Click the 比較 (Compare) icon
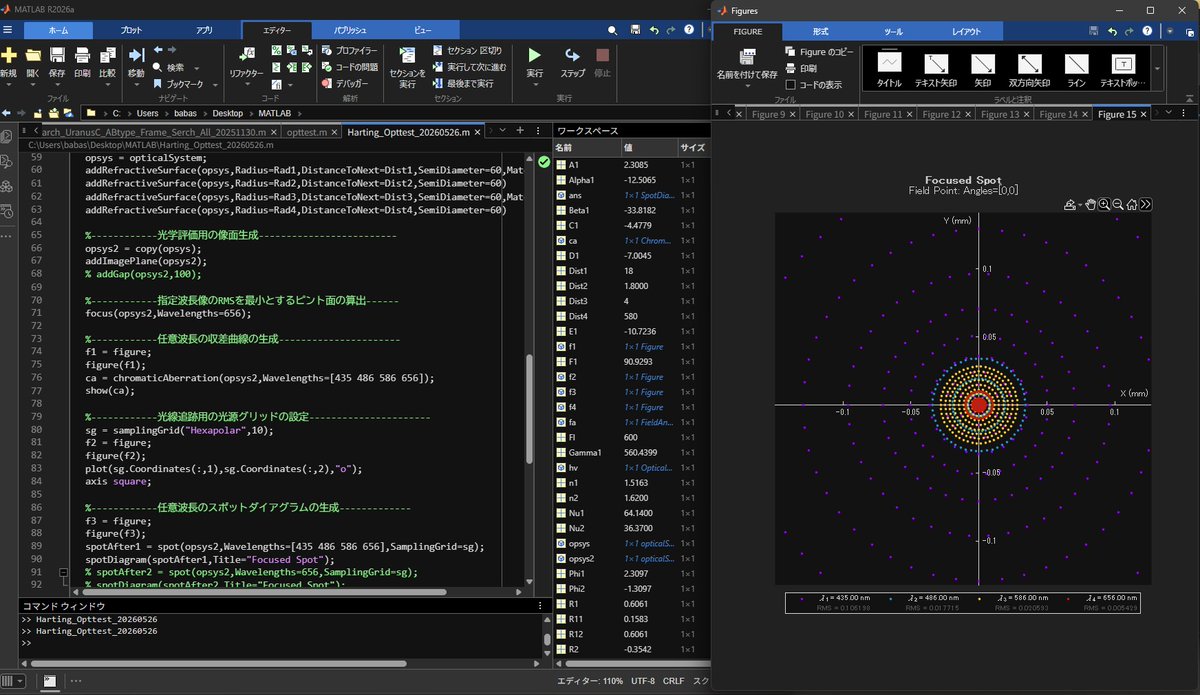1200x695 pixels. 107,54
